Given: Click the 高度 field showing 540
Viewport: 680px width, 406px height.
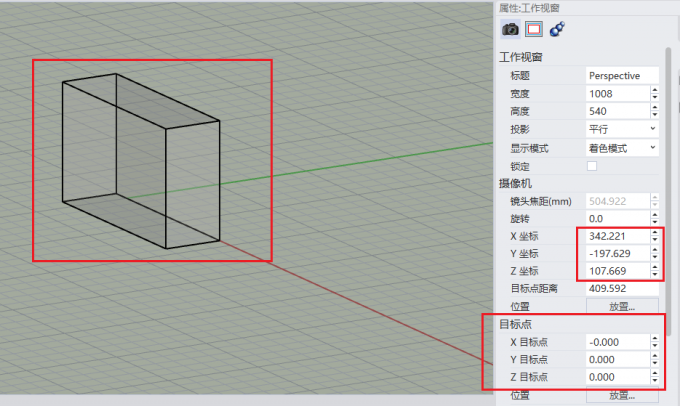Looking at the screenshot, I should click(x=618, y=111).
